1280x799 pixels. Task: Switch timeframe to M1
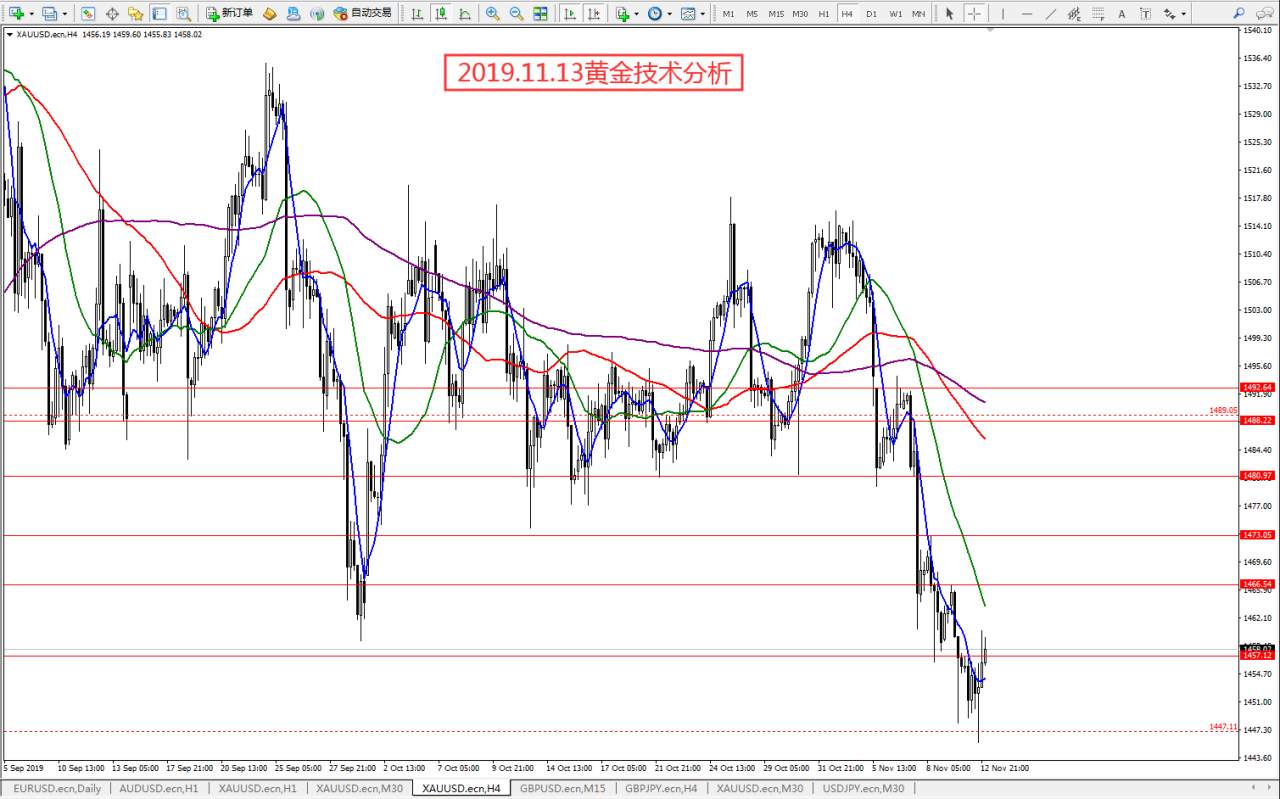728,13
